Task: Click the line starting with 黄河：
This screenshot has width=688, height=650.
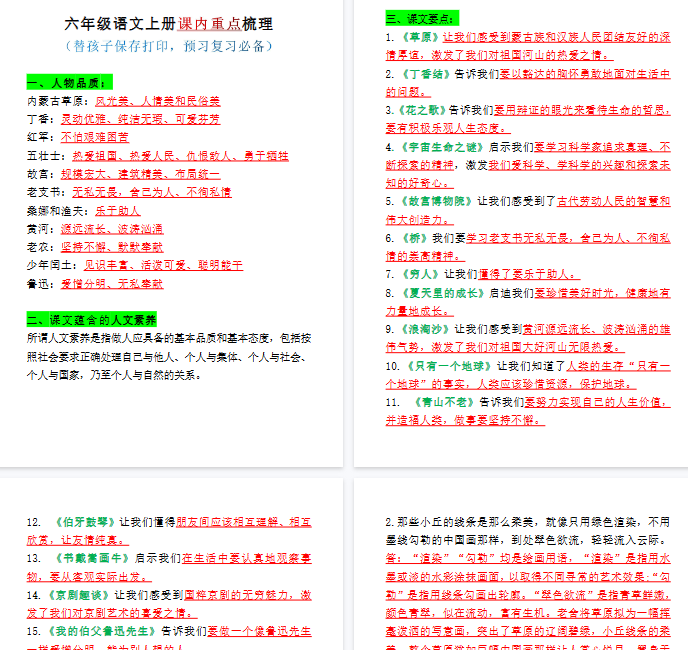Action: tap(95, 229)
